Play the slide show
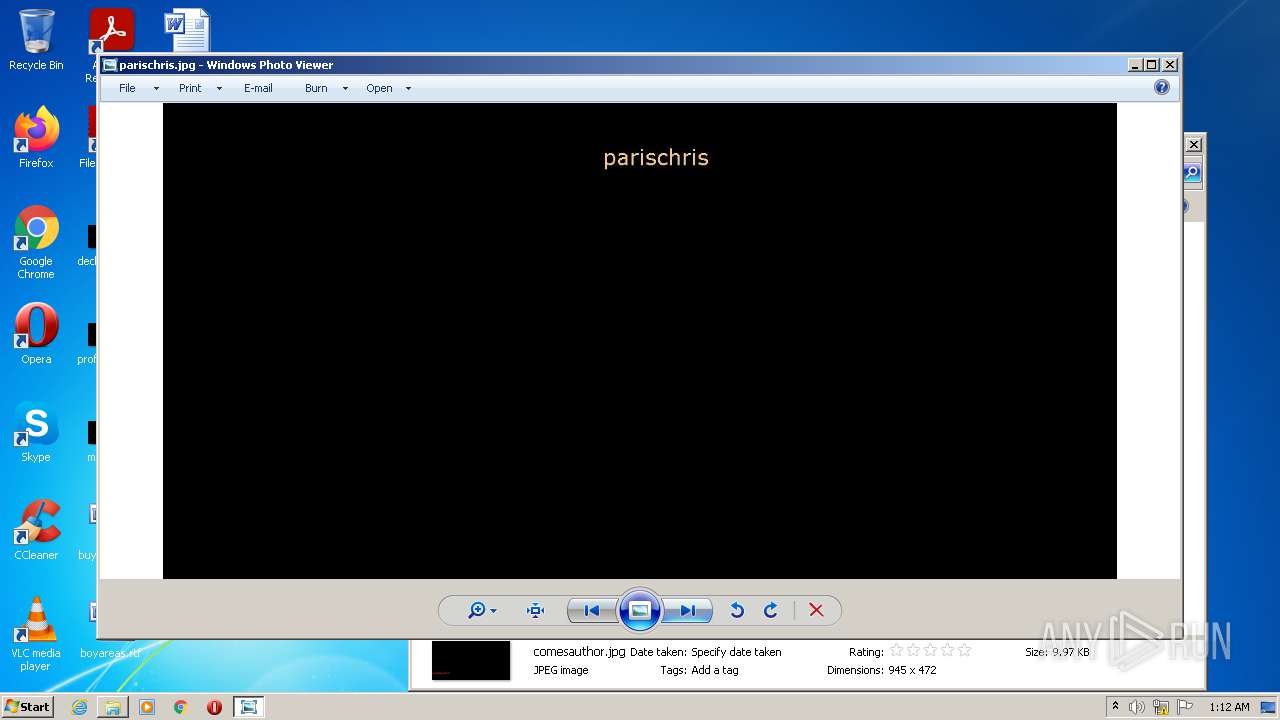 tap(640, 610)
